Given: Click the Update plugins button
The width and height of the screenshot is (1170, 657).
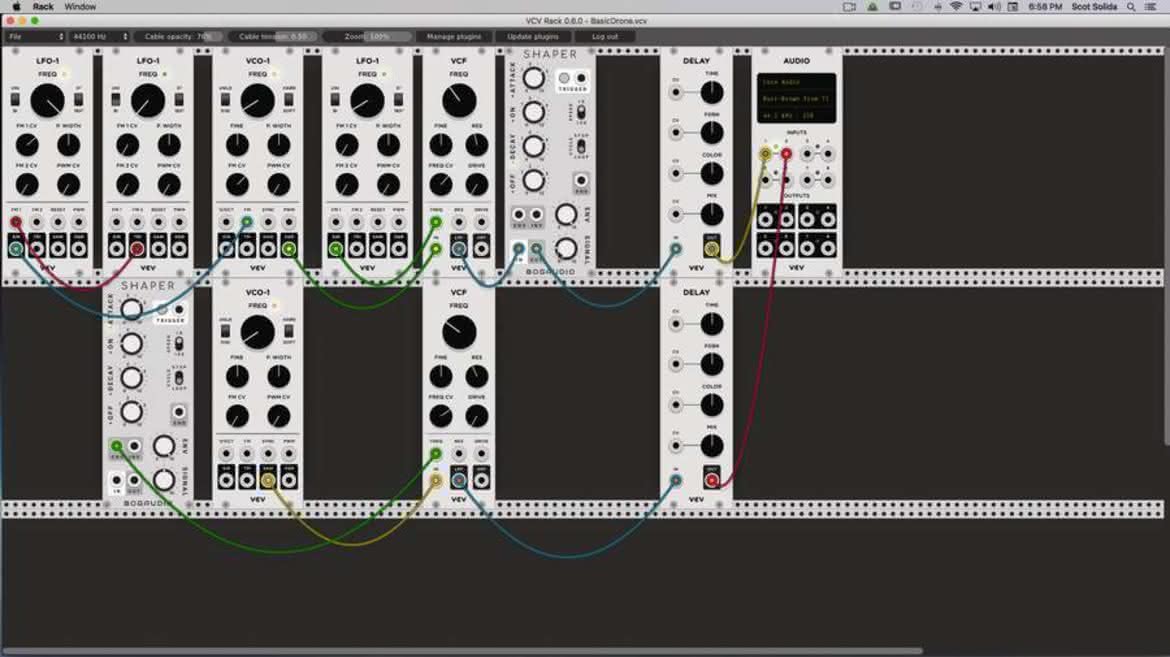Looking at the screenshot, I should tap(533, 36).
